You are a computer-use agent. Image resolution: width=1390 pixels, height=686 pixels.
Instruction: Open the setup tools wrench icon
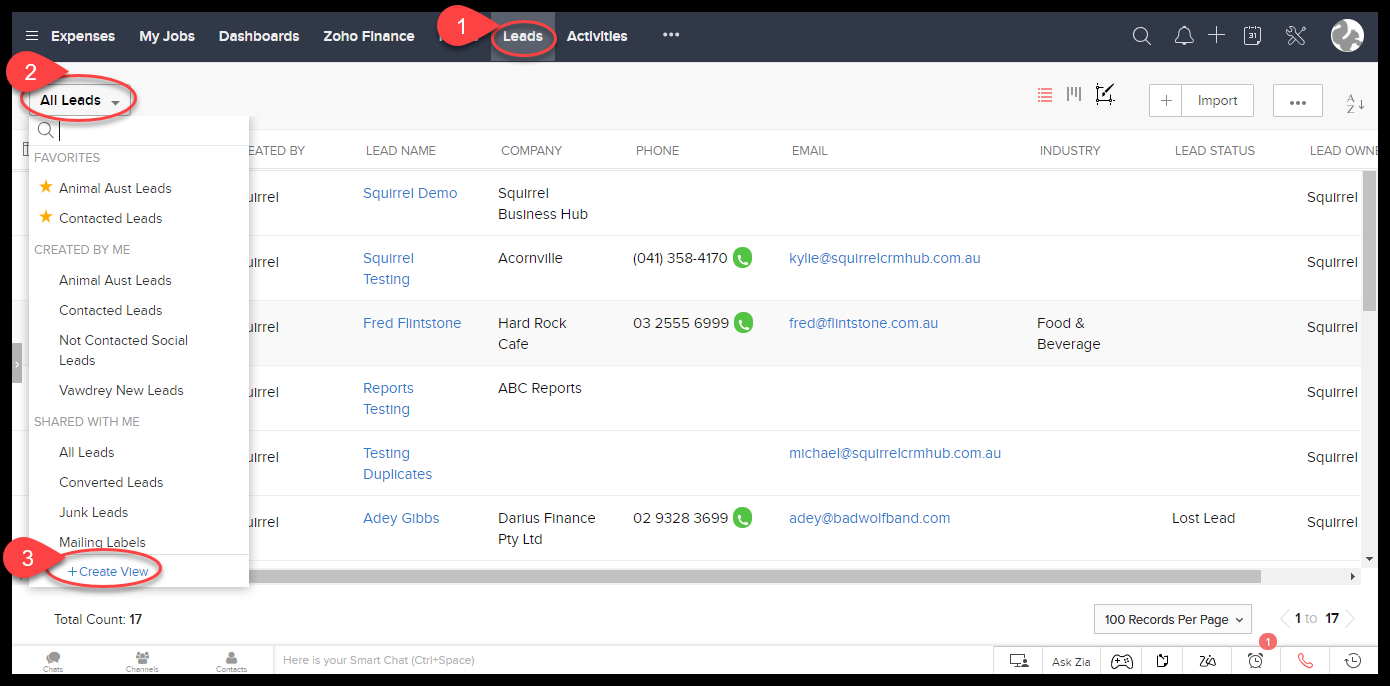click(1296, 36)
